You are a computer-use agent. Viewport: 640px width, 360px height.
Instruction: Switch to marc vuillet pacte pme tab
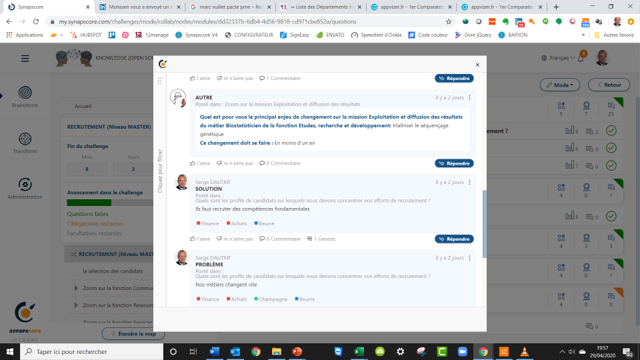click(x=230, y=7)
